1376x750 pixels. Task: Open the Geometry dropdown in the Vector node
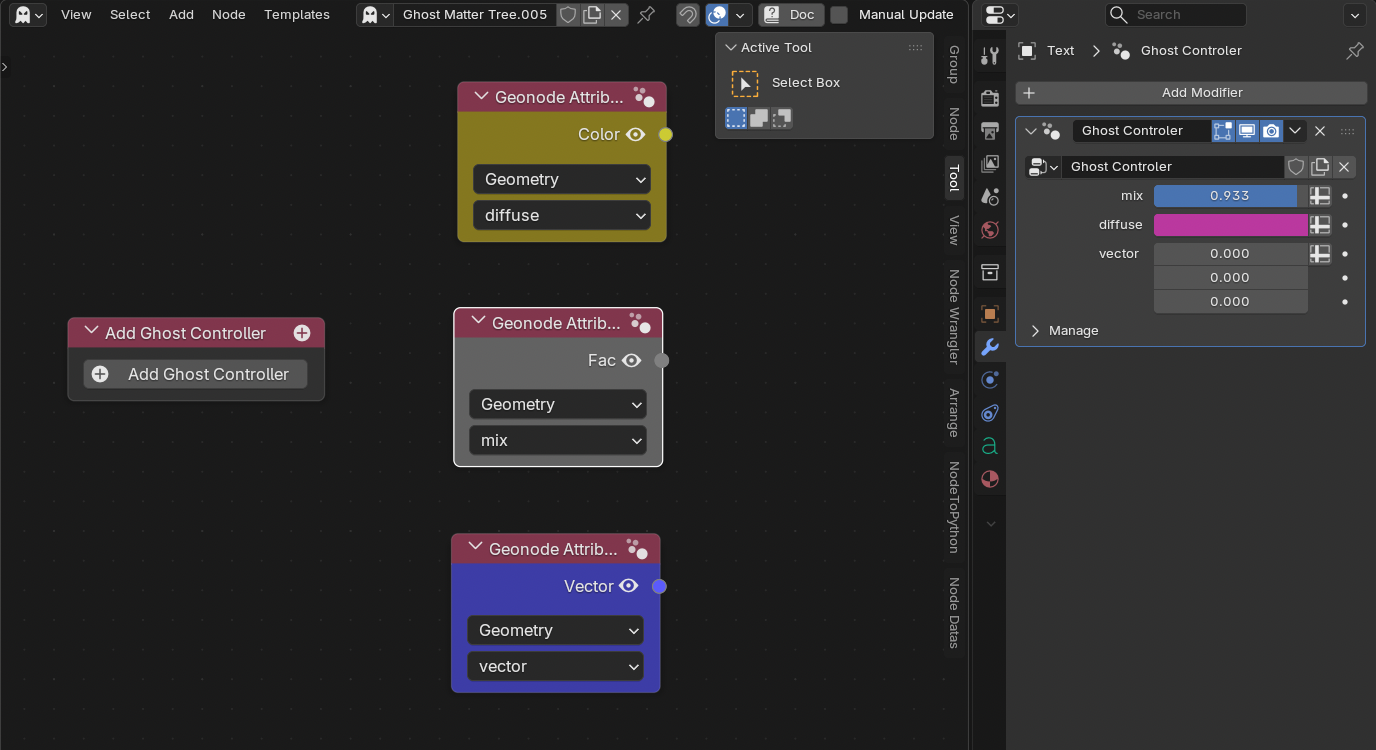tap(555, 630)
